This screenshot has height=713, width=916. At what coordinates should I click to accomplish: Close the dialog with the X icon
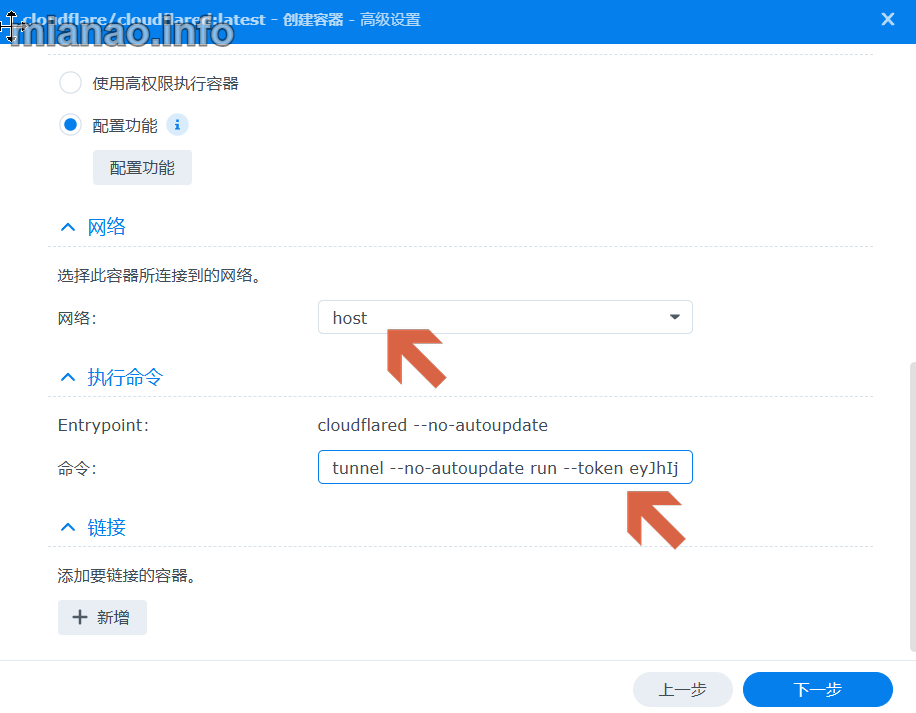(887, 19)
